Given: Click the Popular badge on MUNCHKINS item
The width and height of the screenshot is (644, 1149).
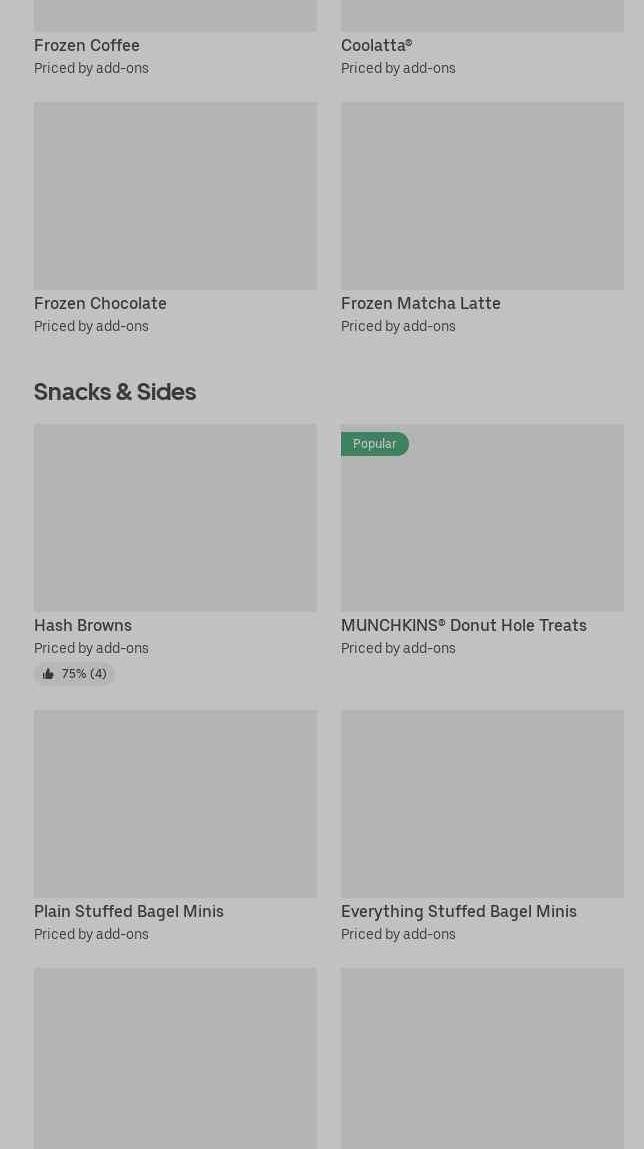Looking at the screenshot, I should [x=374, y=444].
